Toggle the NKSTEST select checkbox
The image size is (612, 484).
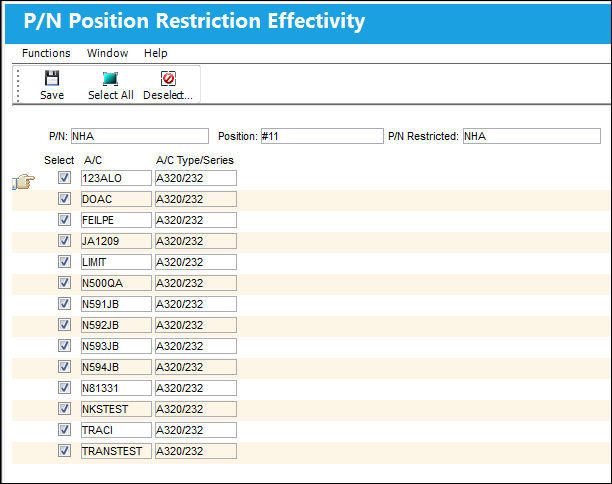pos(64,409)
